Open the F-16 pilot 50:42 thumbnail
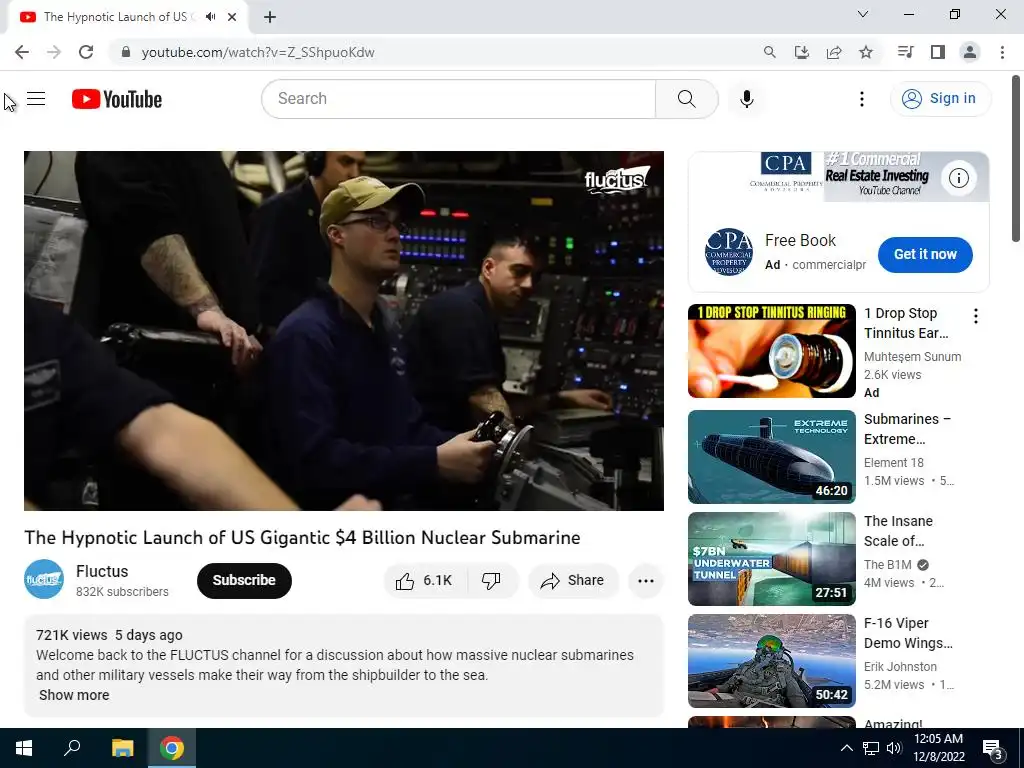Screen dimensions: 1024x768 click(x=771, y=661)
